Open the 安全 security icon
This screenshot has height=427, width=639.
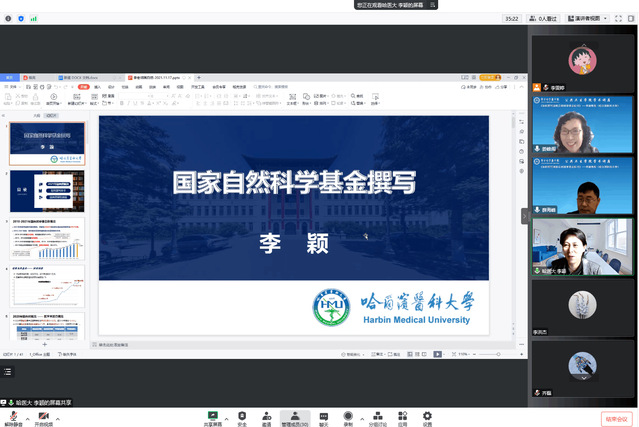242,414
